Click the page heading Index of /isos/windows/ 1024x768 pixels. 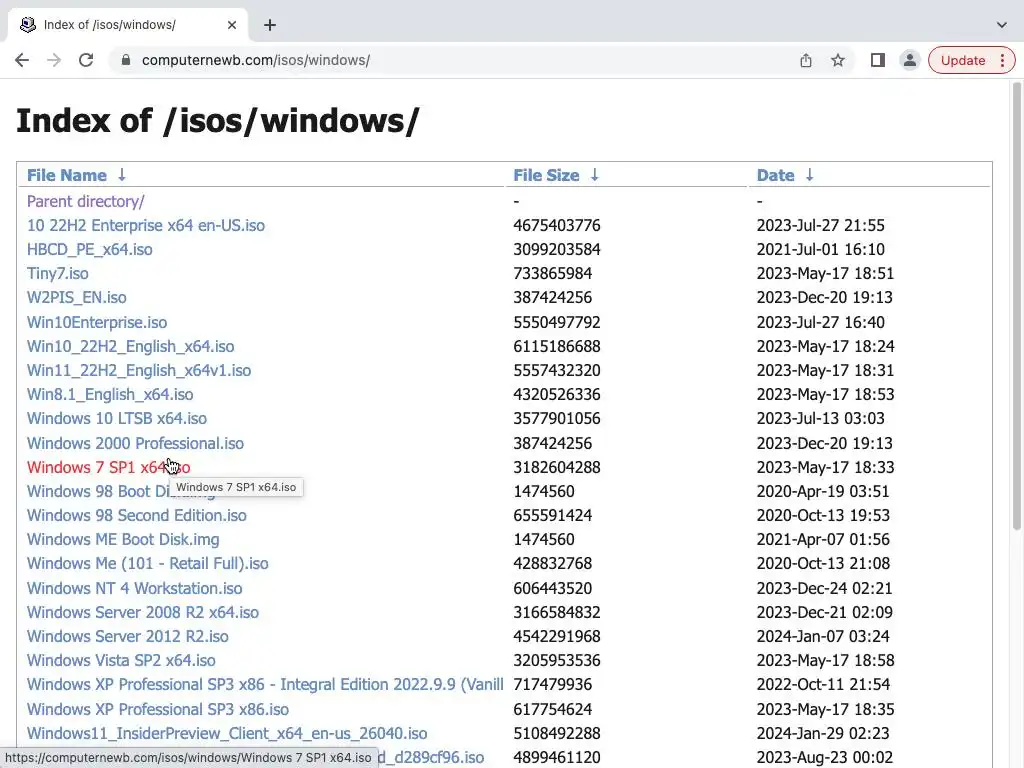coord(217,121)
